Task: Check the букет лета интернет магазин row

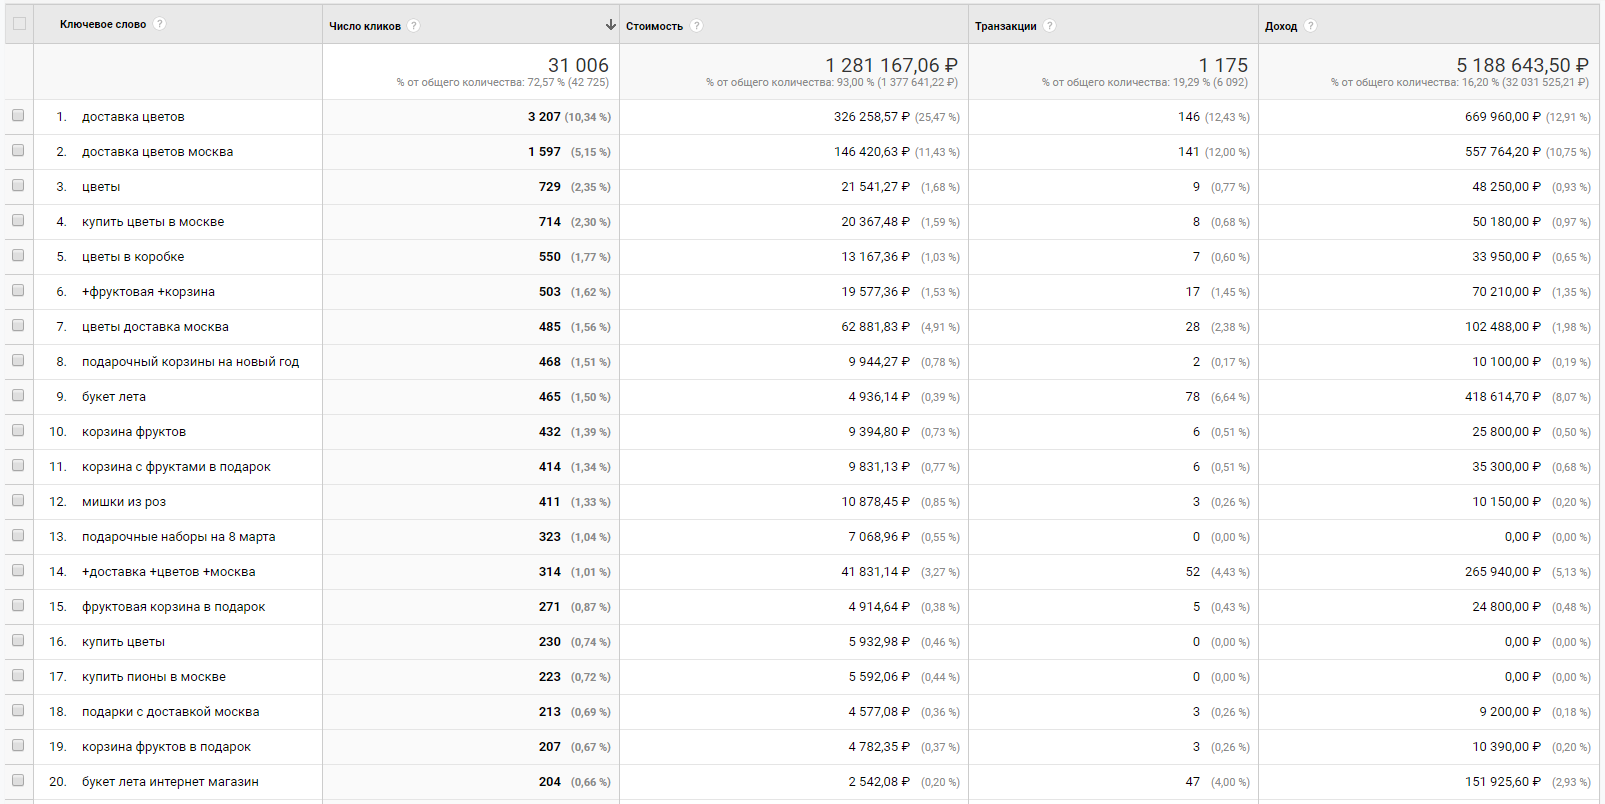Action: (x=18, y=781)
